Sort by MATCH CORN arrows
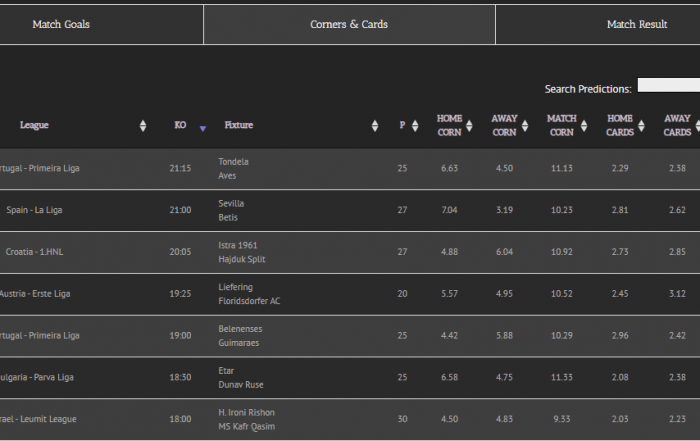 (x=584, y=126)
